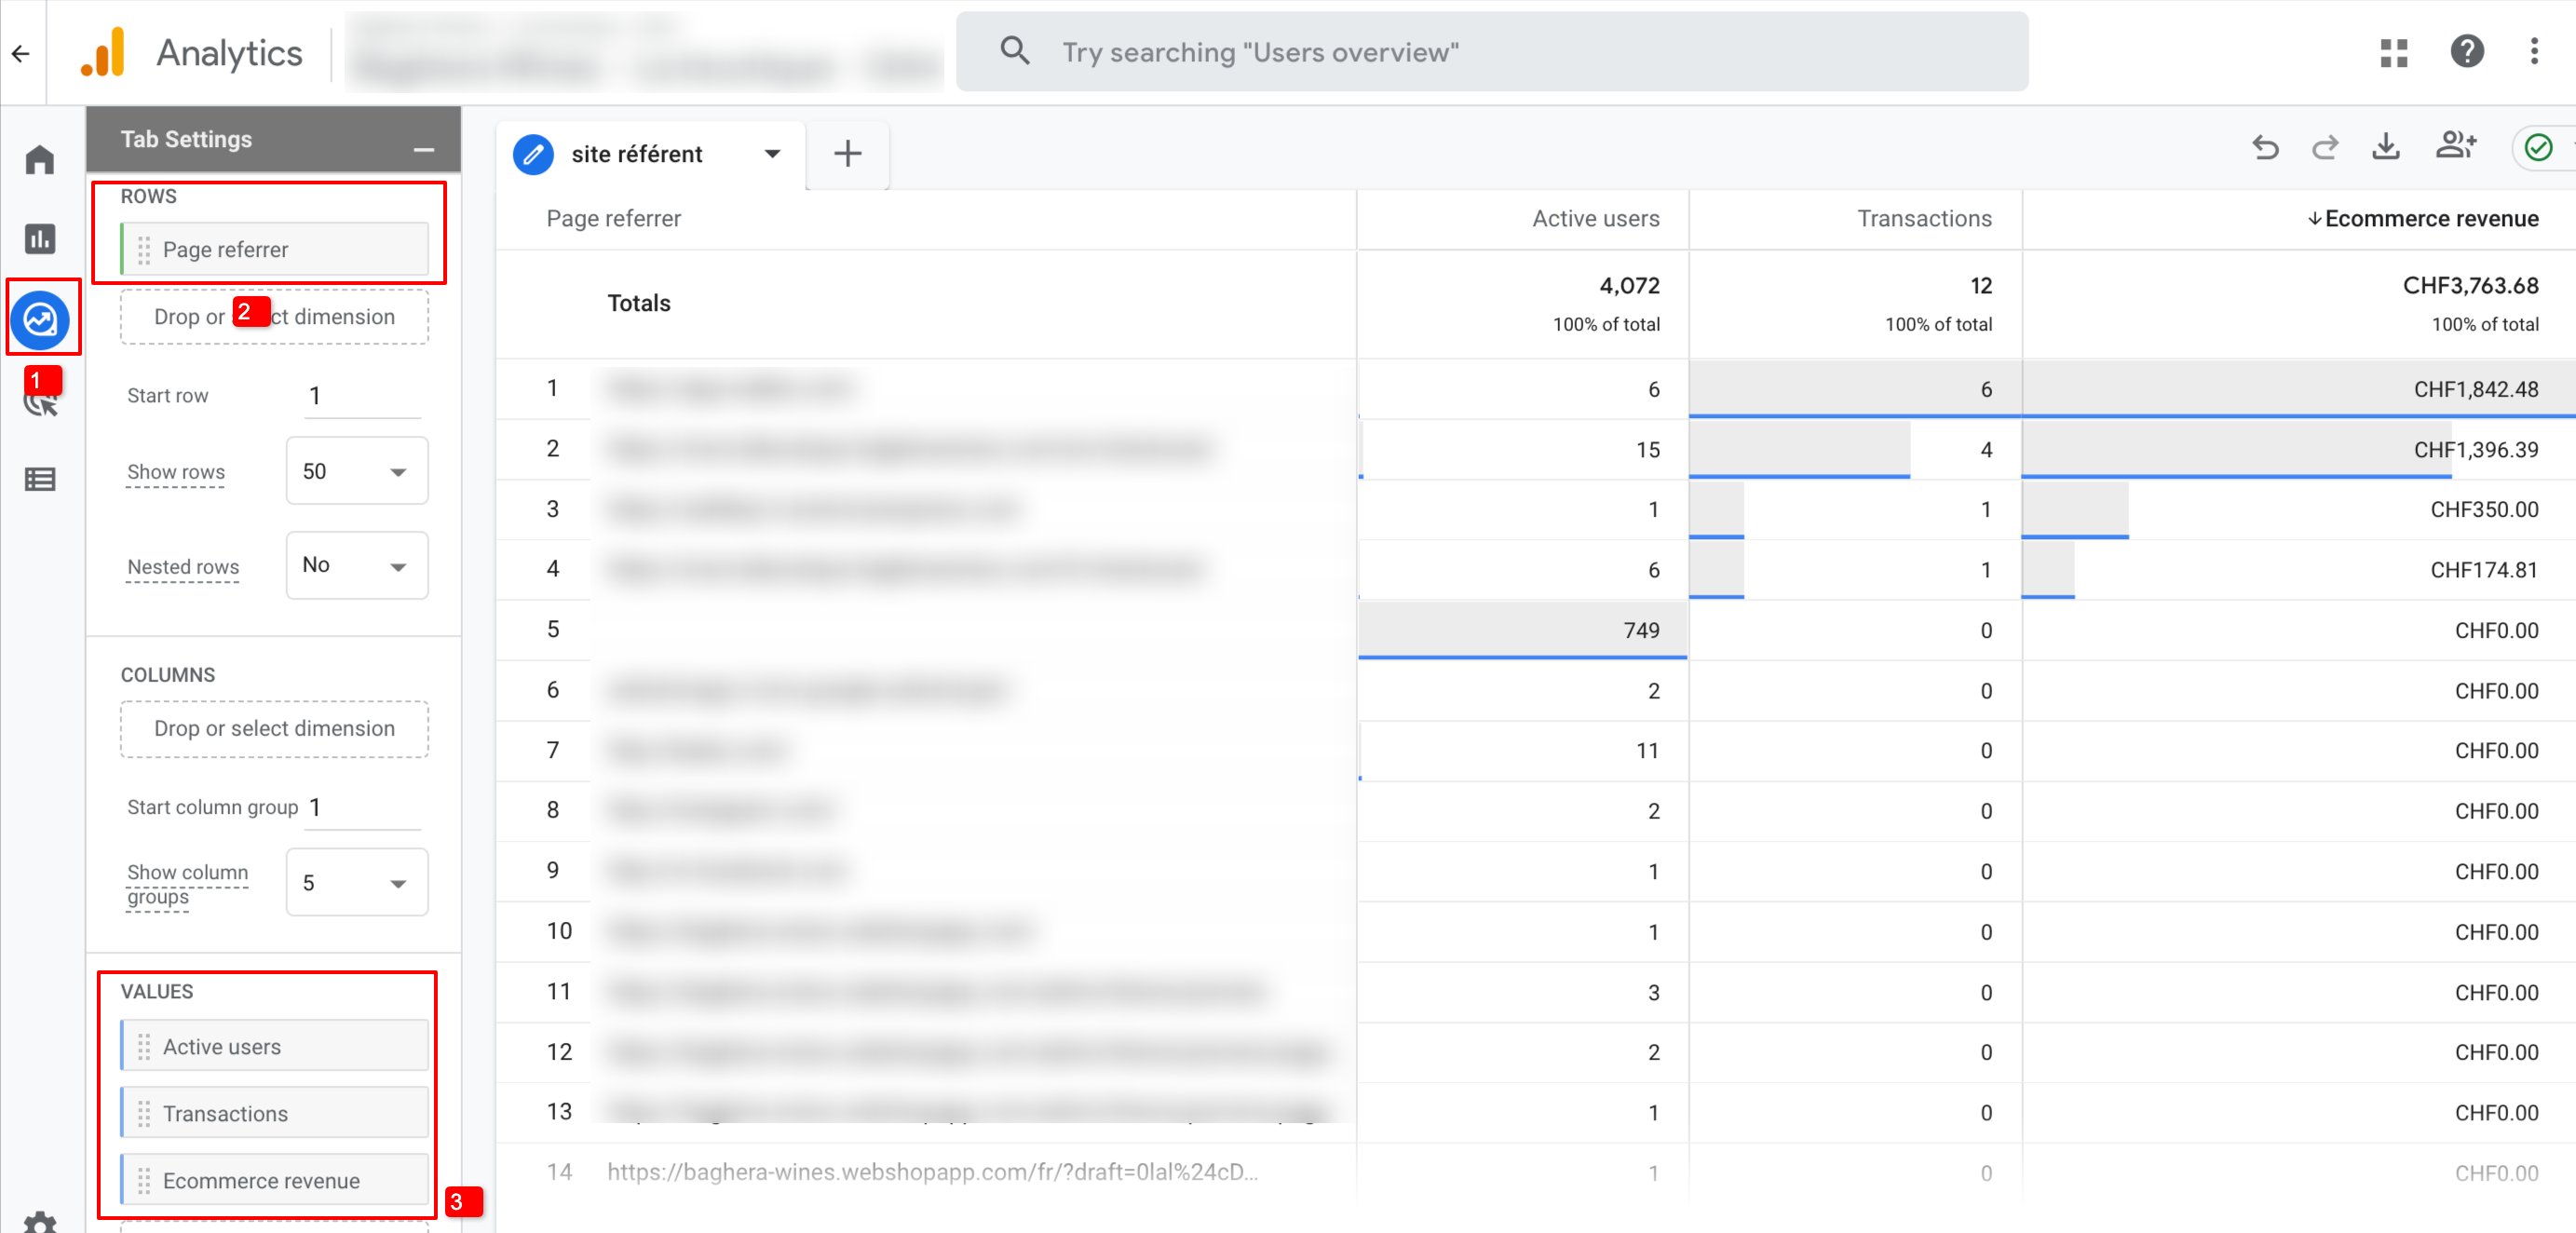
Task: Open Reports bar chart icon
Action: click(40, 239)
